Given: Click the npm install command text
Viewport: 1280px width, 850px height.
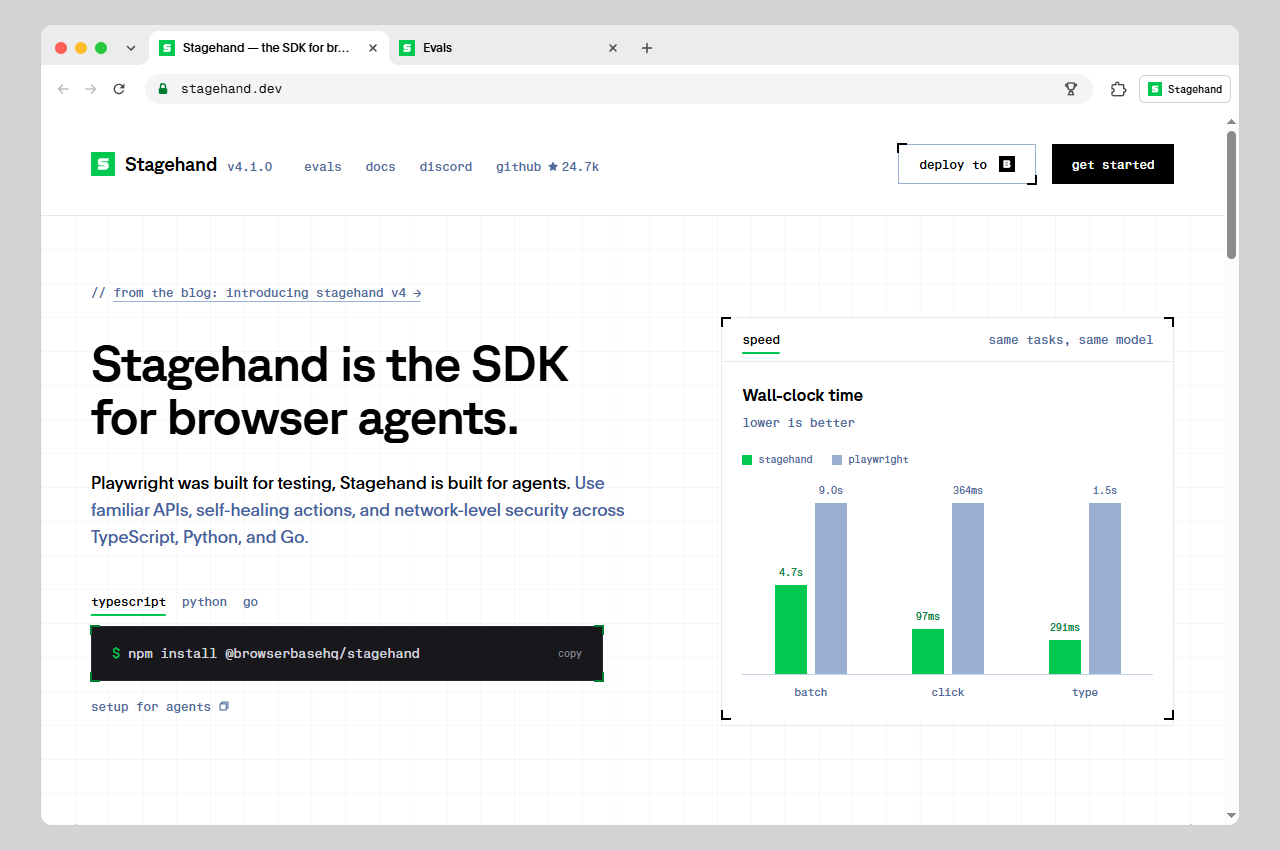Looking at the screenshot, I should 274,654.
